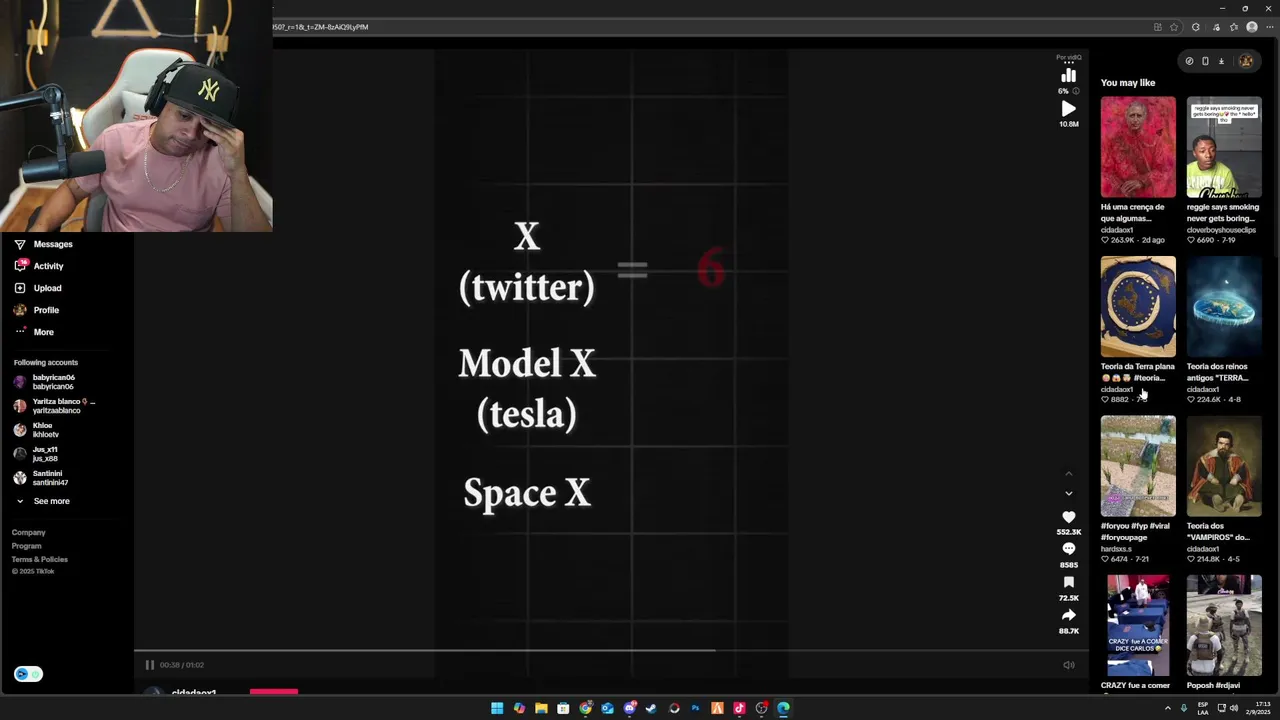Open comments with the speech bubble icon
1280x720 pixels.
tap(1068, 549)
